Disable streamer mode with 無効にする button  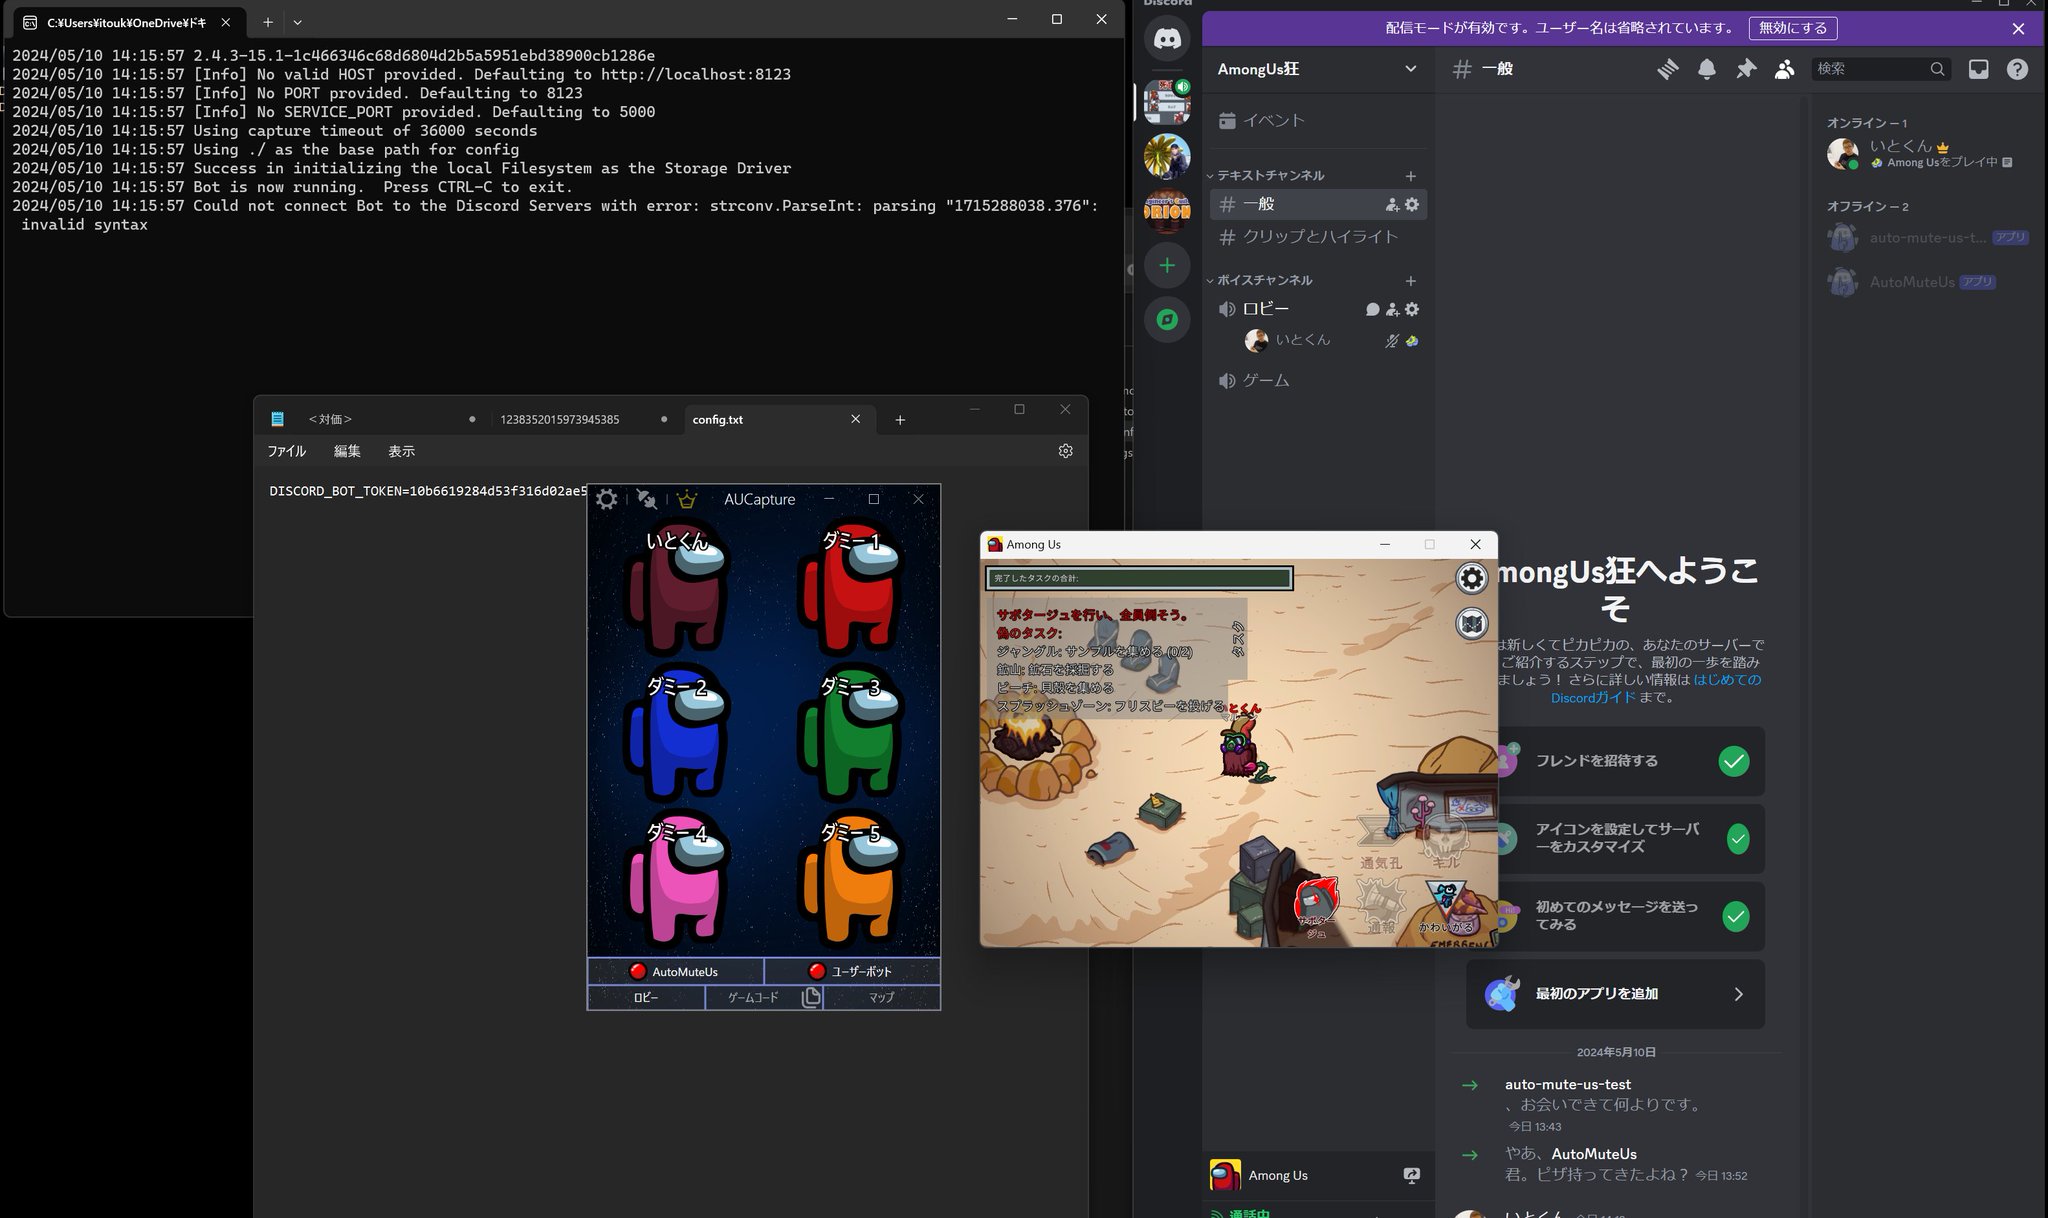tap(1792, 28)
